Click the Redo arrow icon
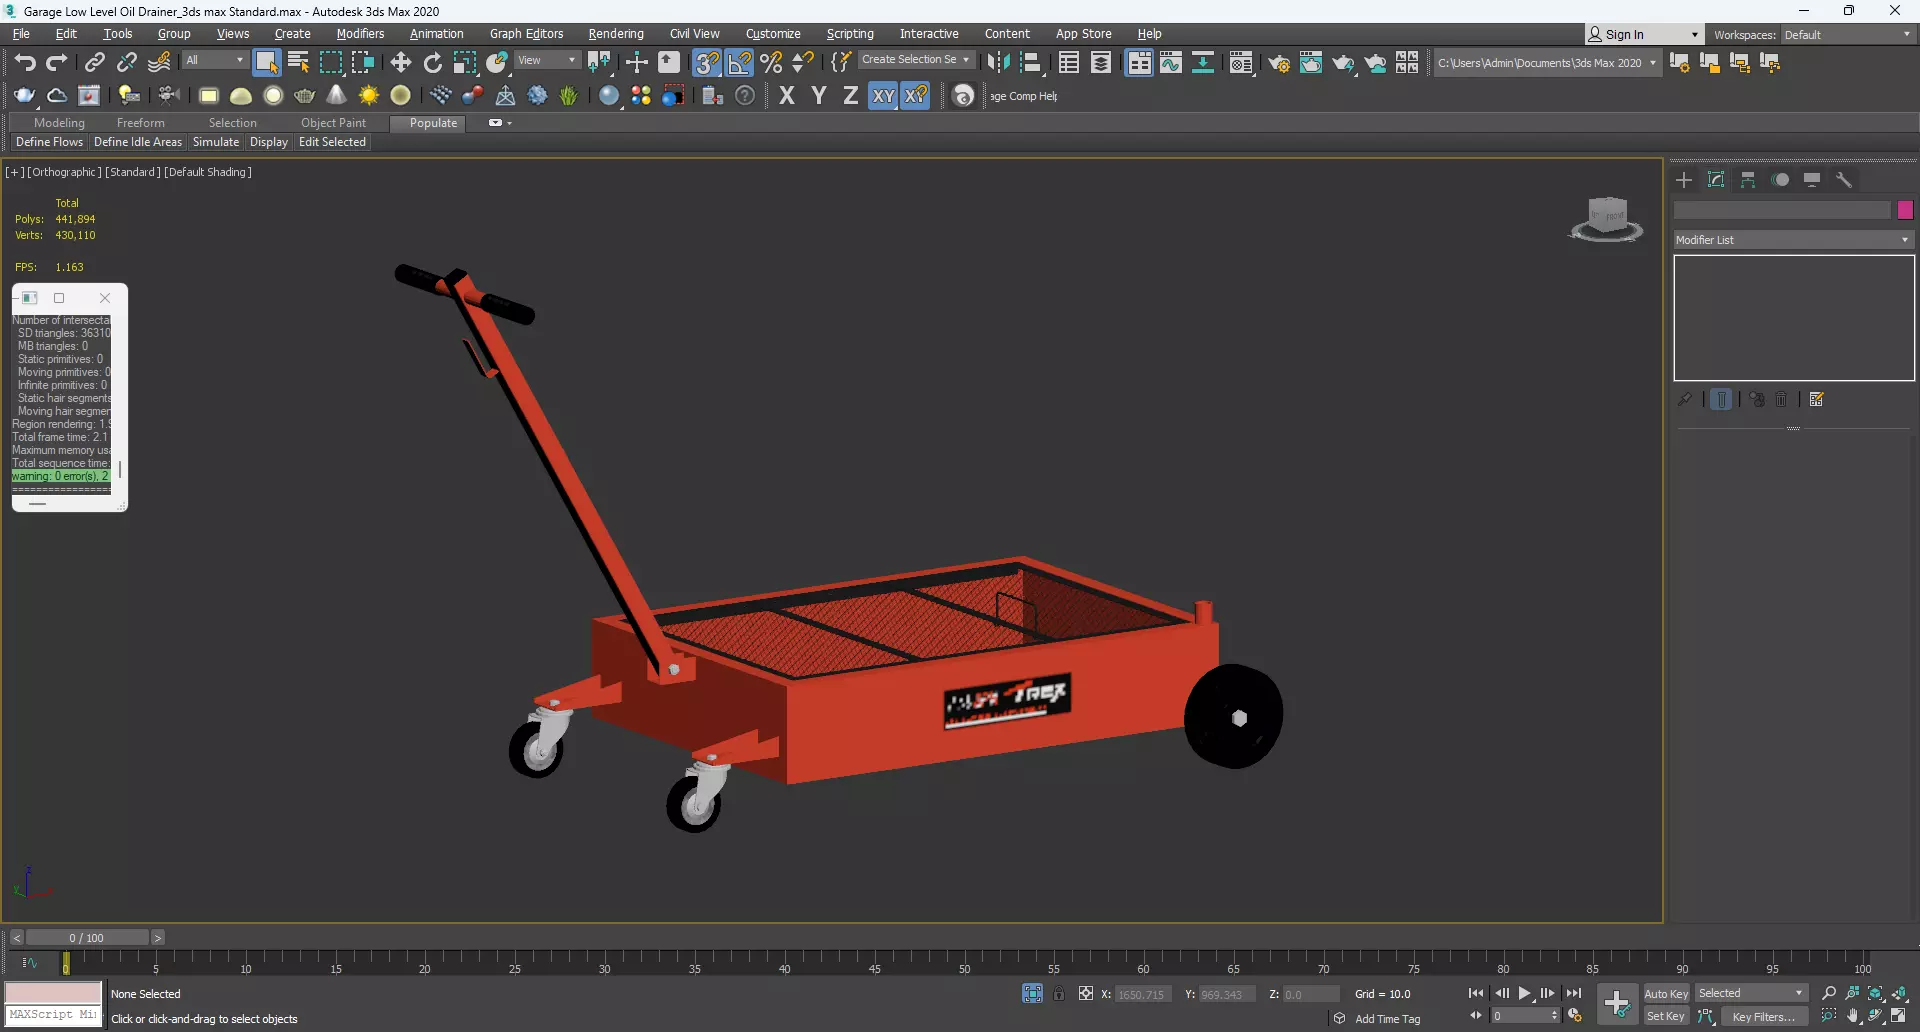Screen dimensions: 1920x1032 [x=57, y=63]
